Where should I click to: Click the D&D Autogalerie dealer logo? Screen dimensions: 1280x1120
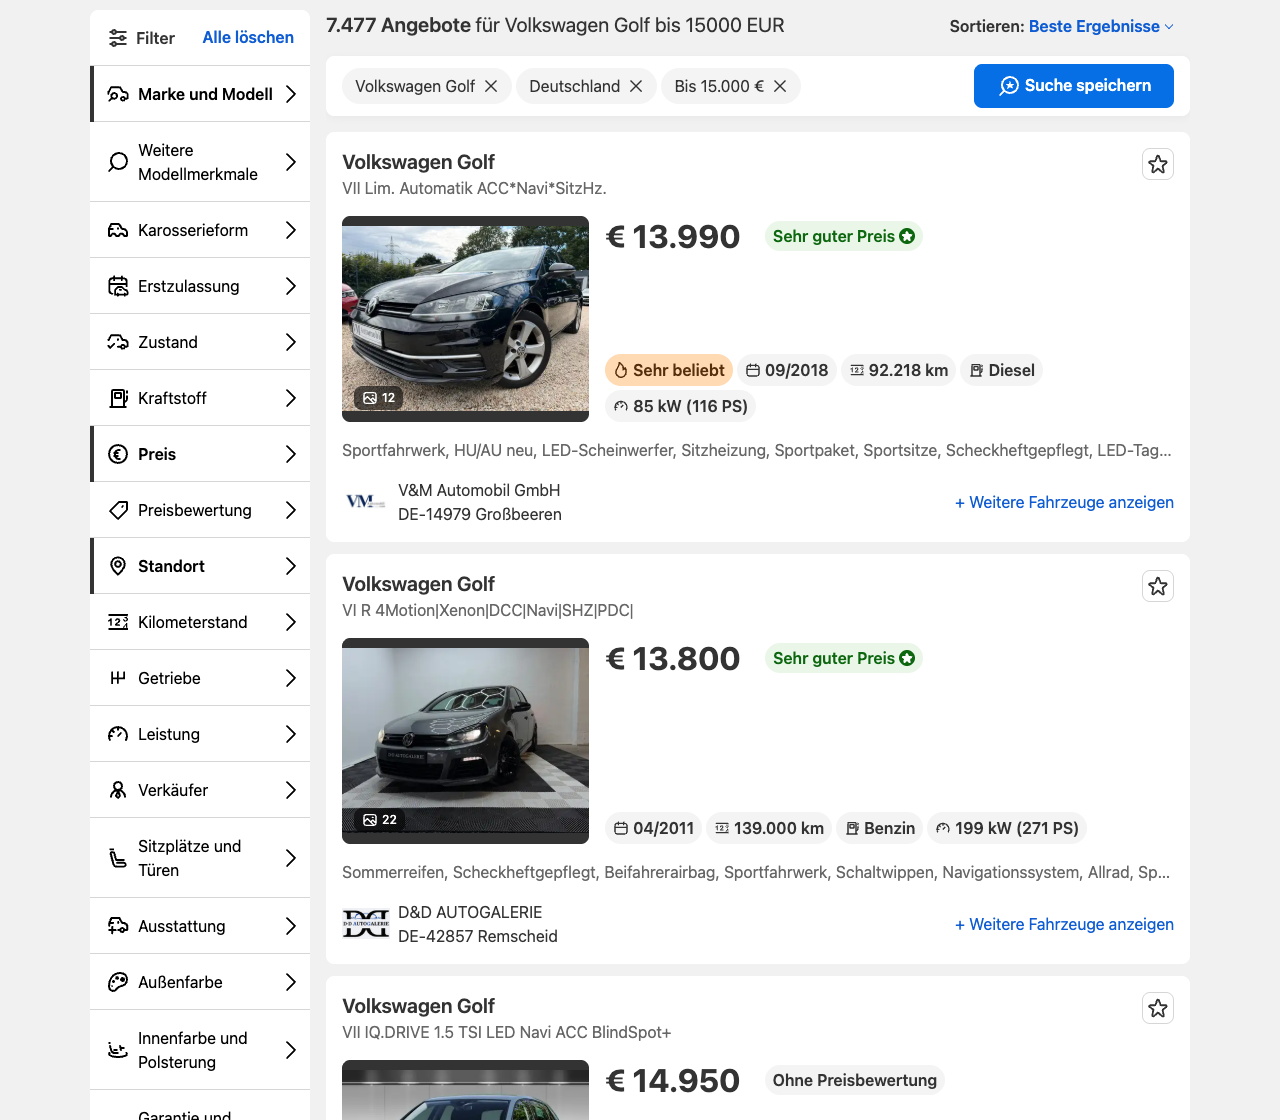click(x=366, y=924)
